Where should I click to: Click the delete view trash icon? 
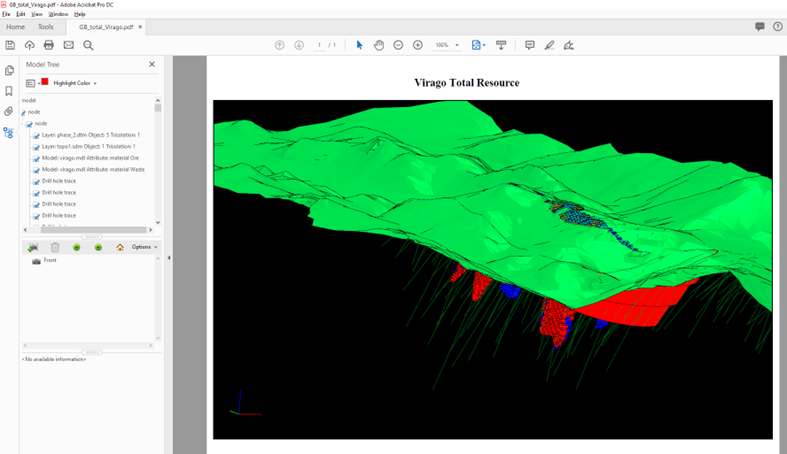point(55,247)
